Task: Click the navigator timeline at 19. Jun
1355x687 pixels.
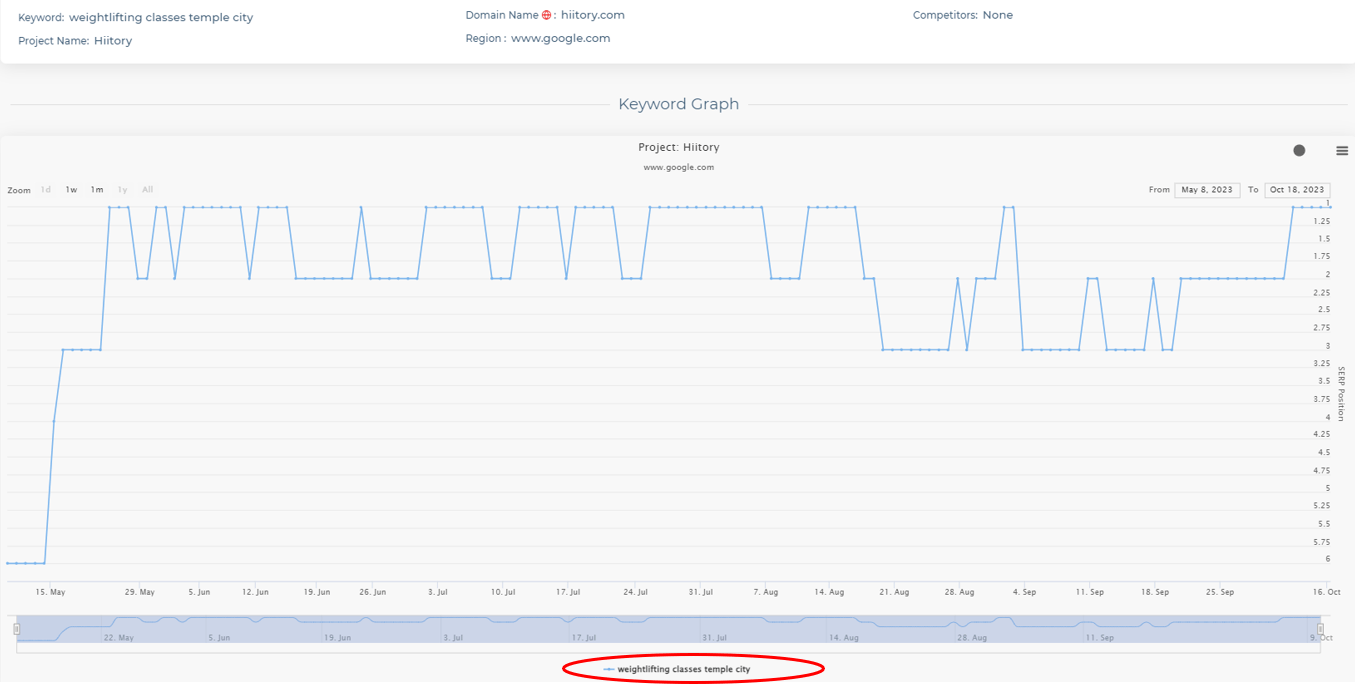Action: [338, 629]
